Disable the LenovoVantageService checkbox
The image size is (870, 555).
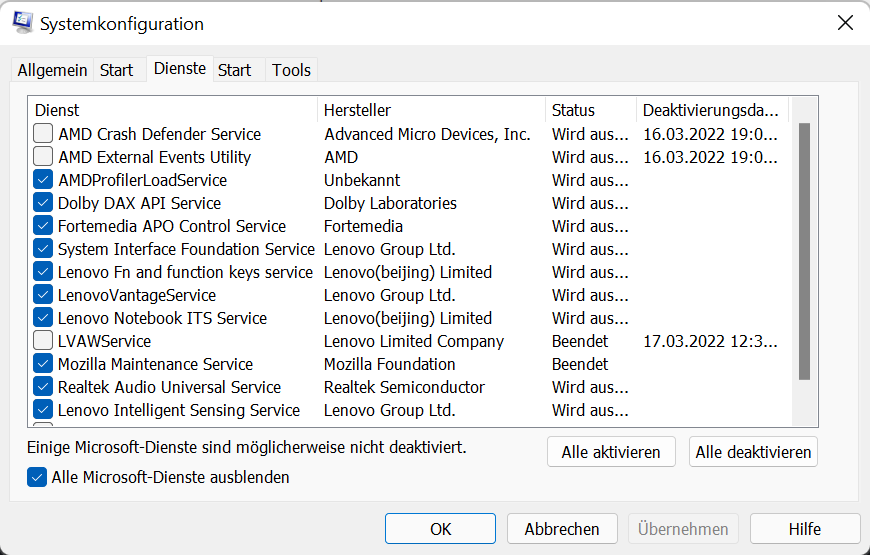click(x=43, y=295)
